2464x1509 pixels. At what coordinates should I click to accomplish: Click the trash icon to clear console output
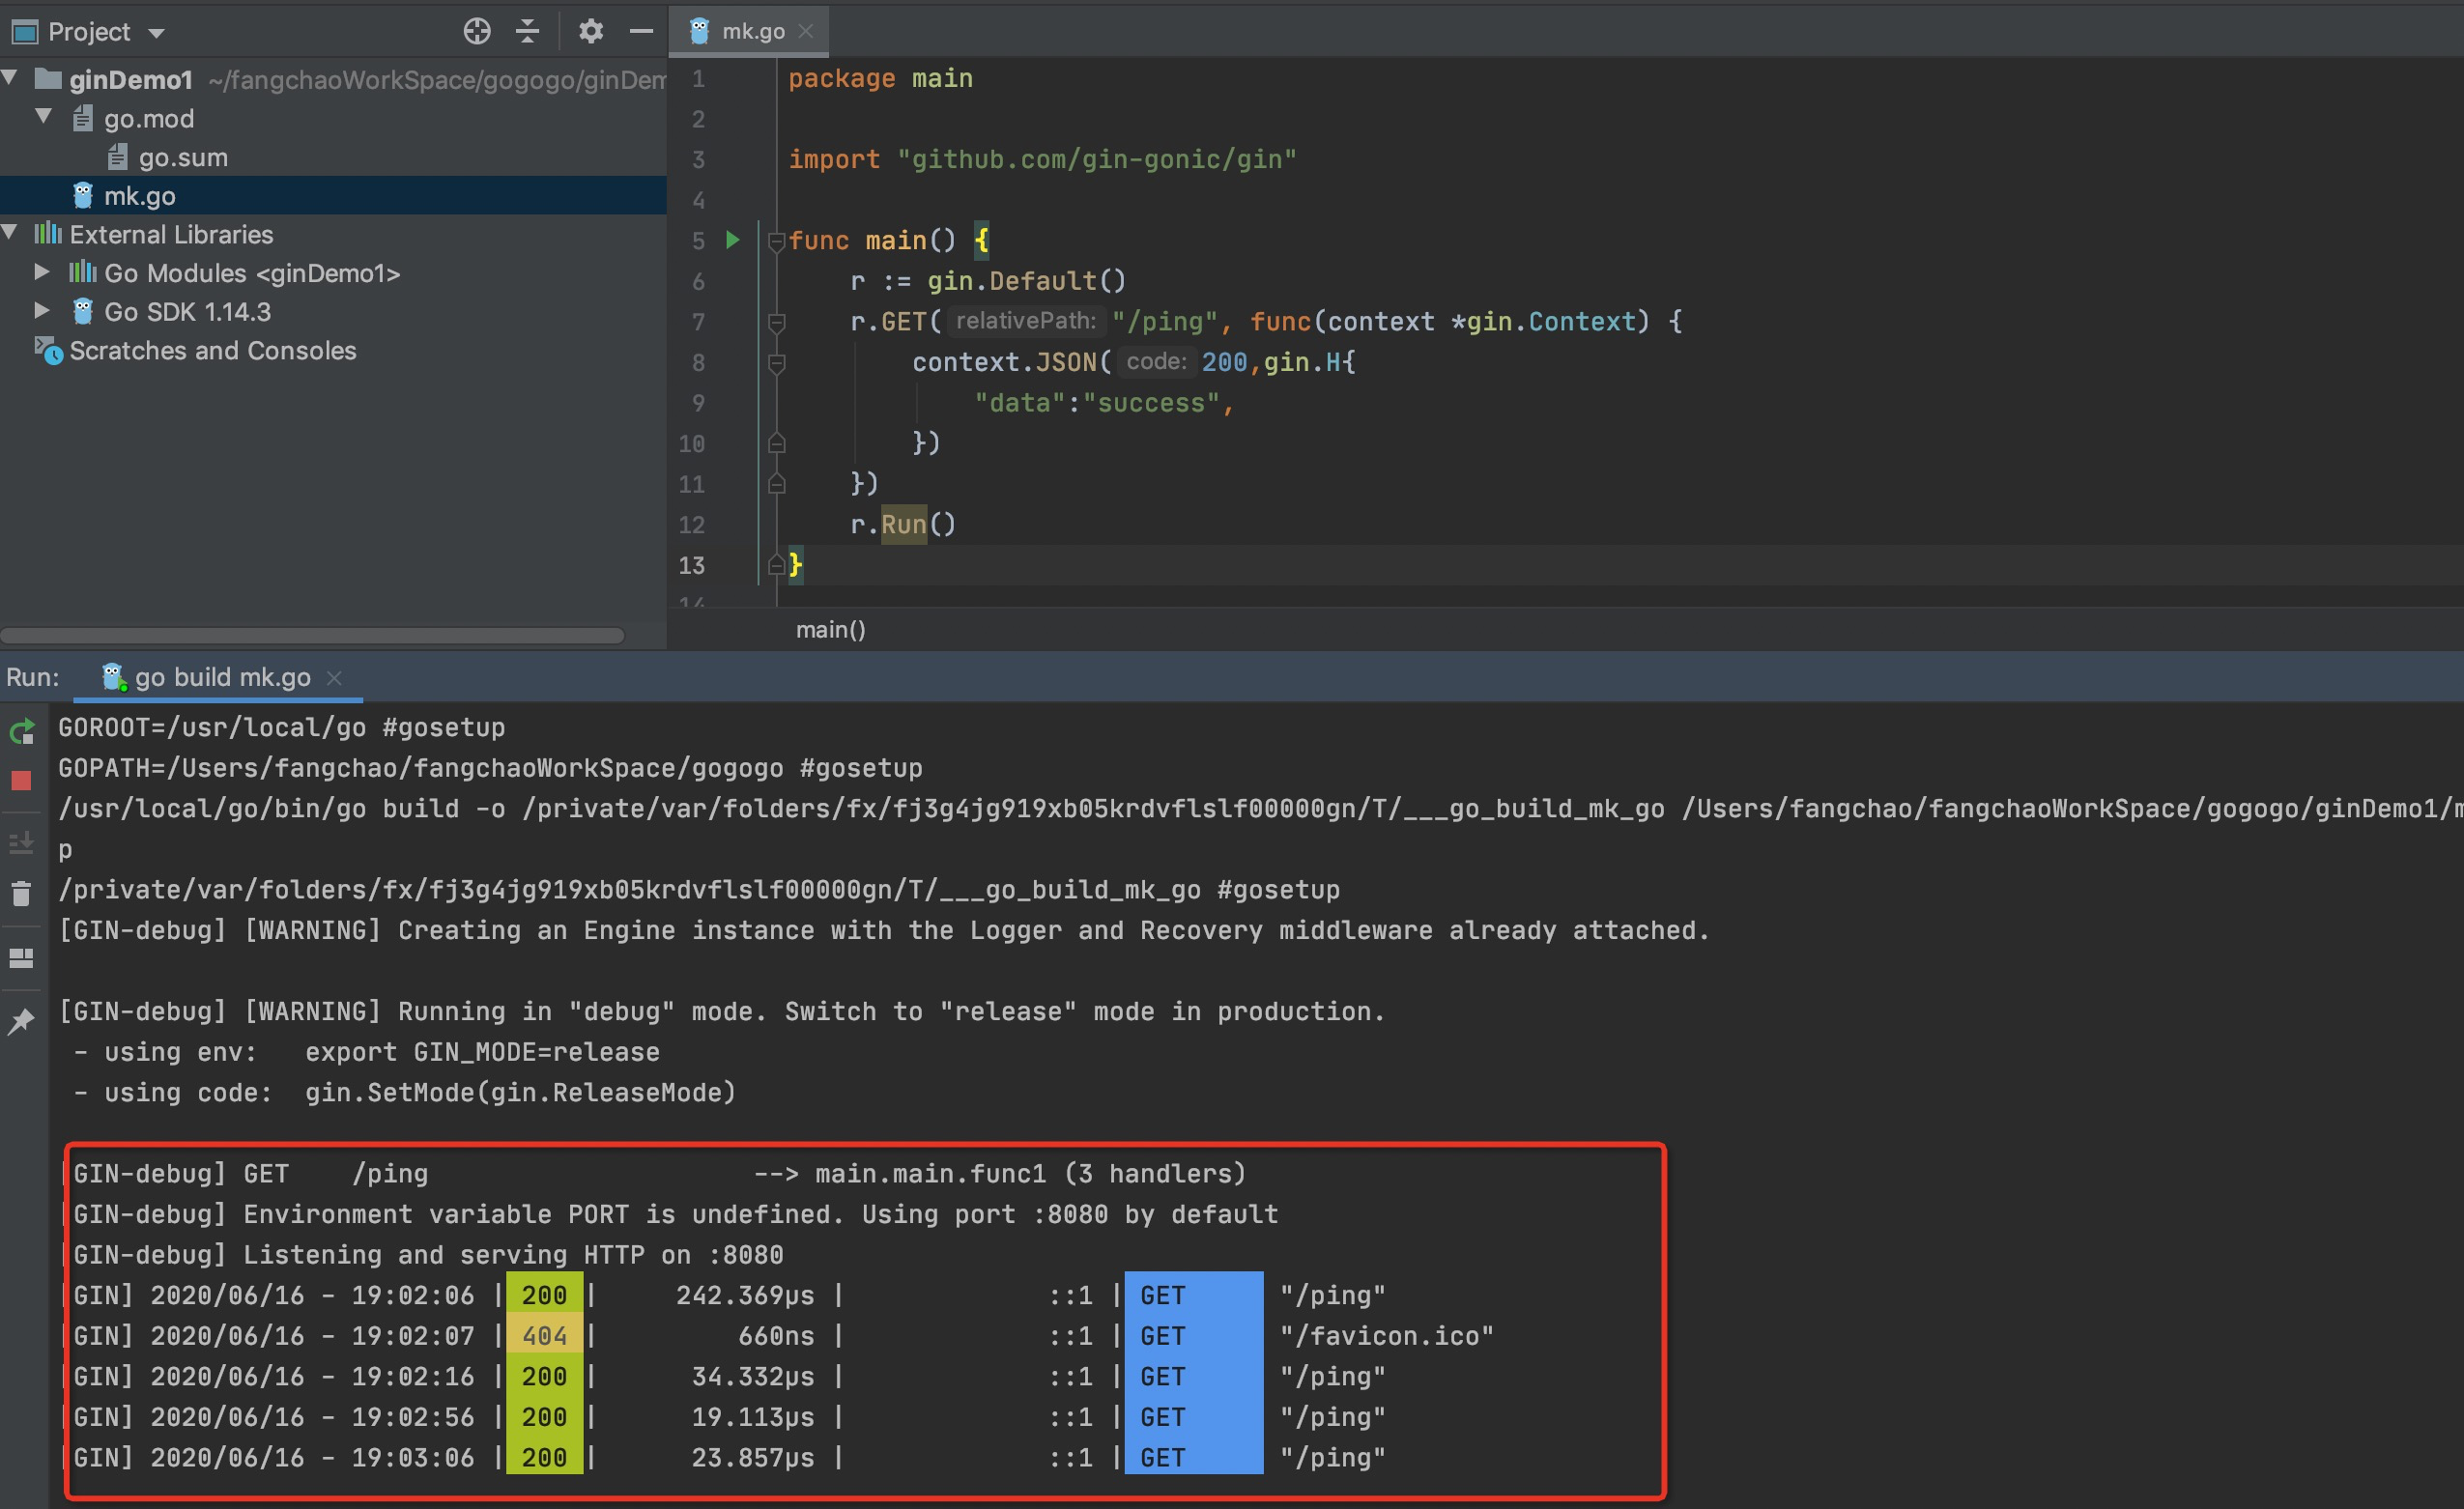tap(21, 893)
